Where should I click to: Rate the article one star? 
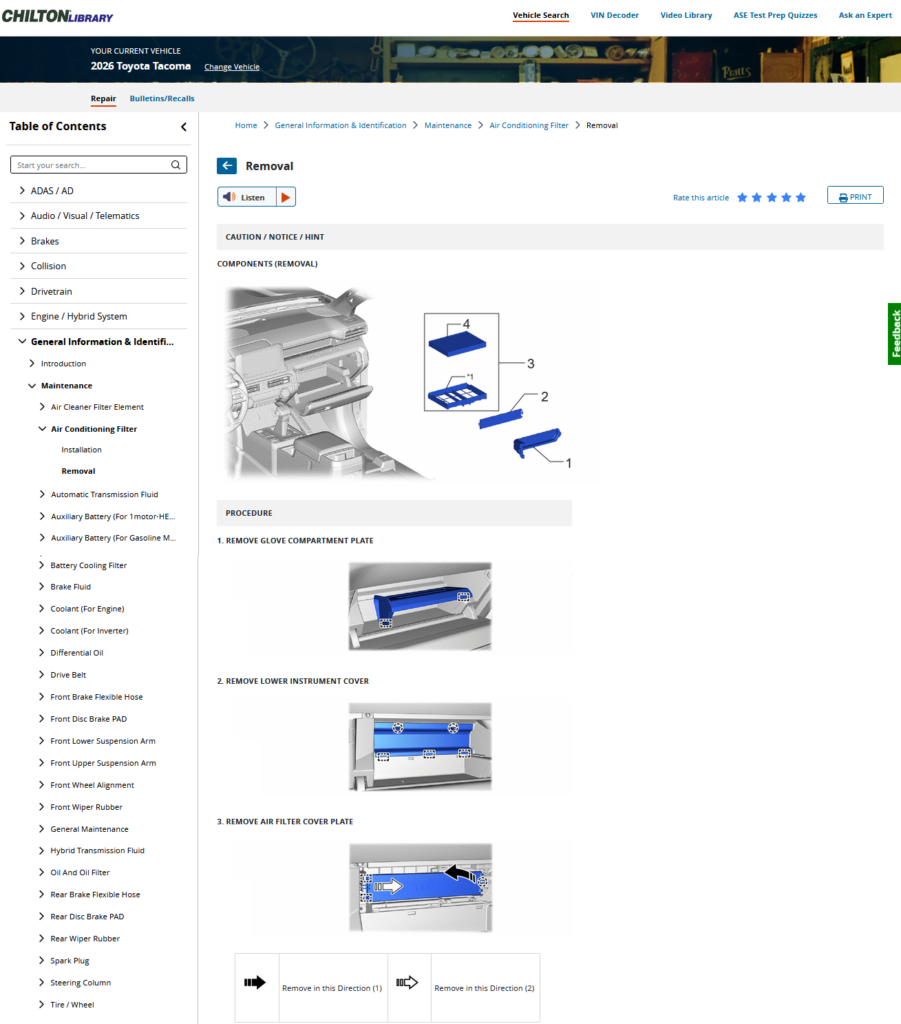point(742,197)
